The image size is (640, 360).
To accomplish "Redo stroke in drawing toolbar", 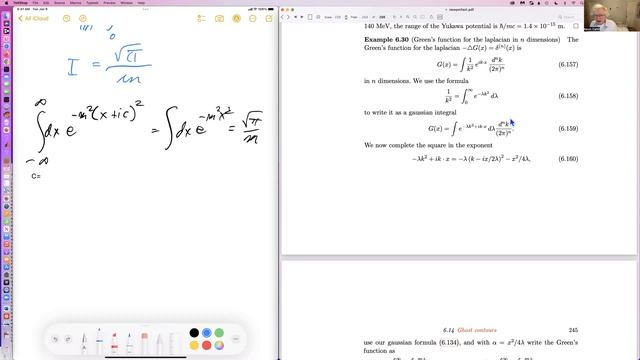I will click(68, 339).
